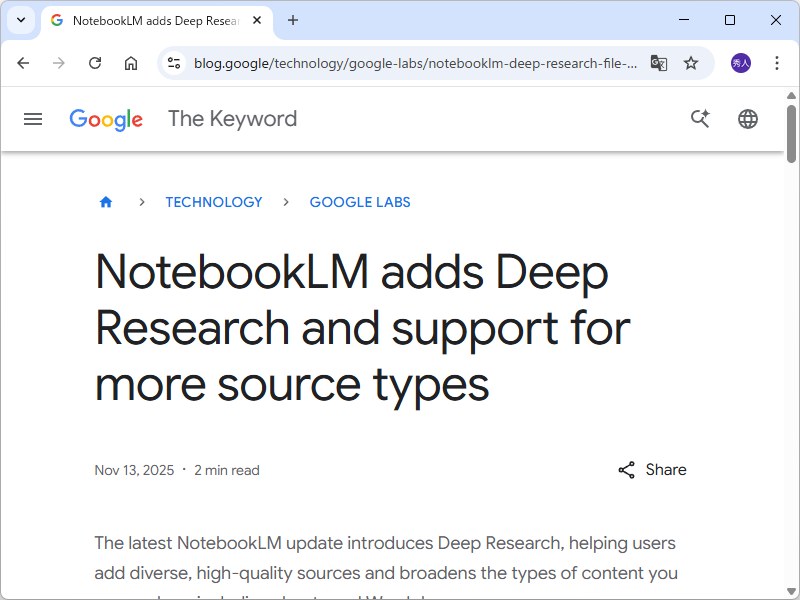Expand The Keyword hamburger menu
Viewport: 800px width, 600px height.
coord(33,119)
